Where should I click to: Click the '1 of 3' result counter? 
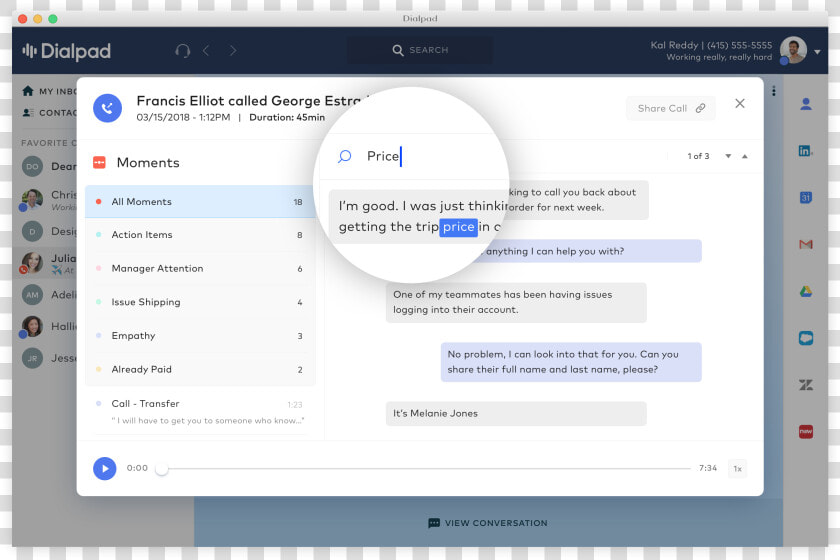698,156
